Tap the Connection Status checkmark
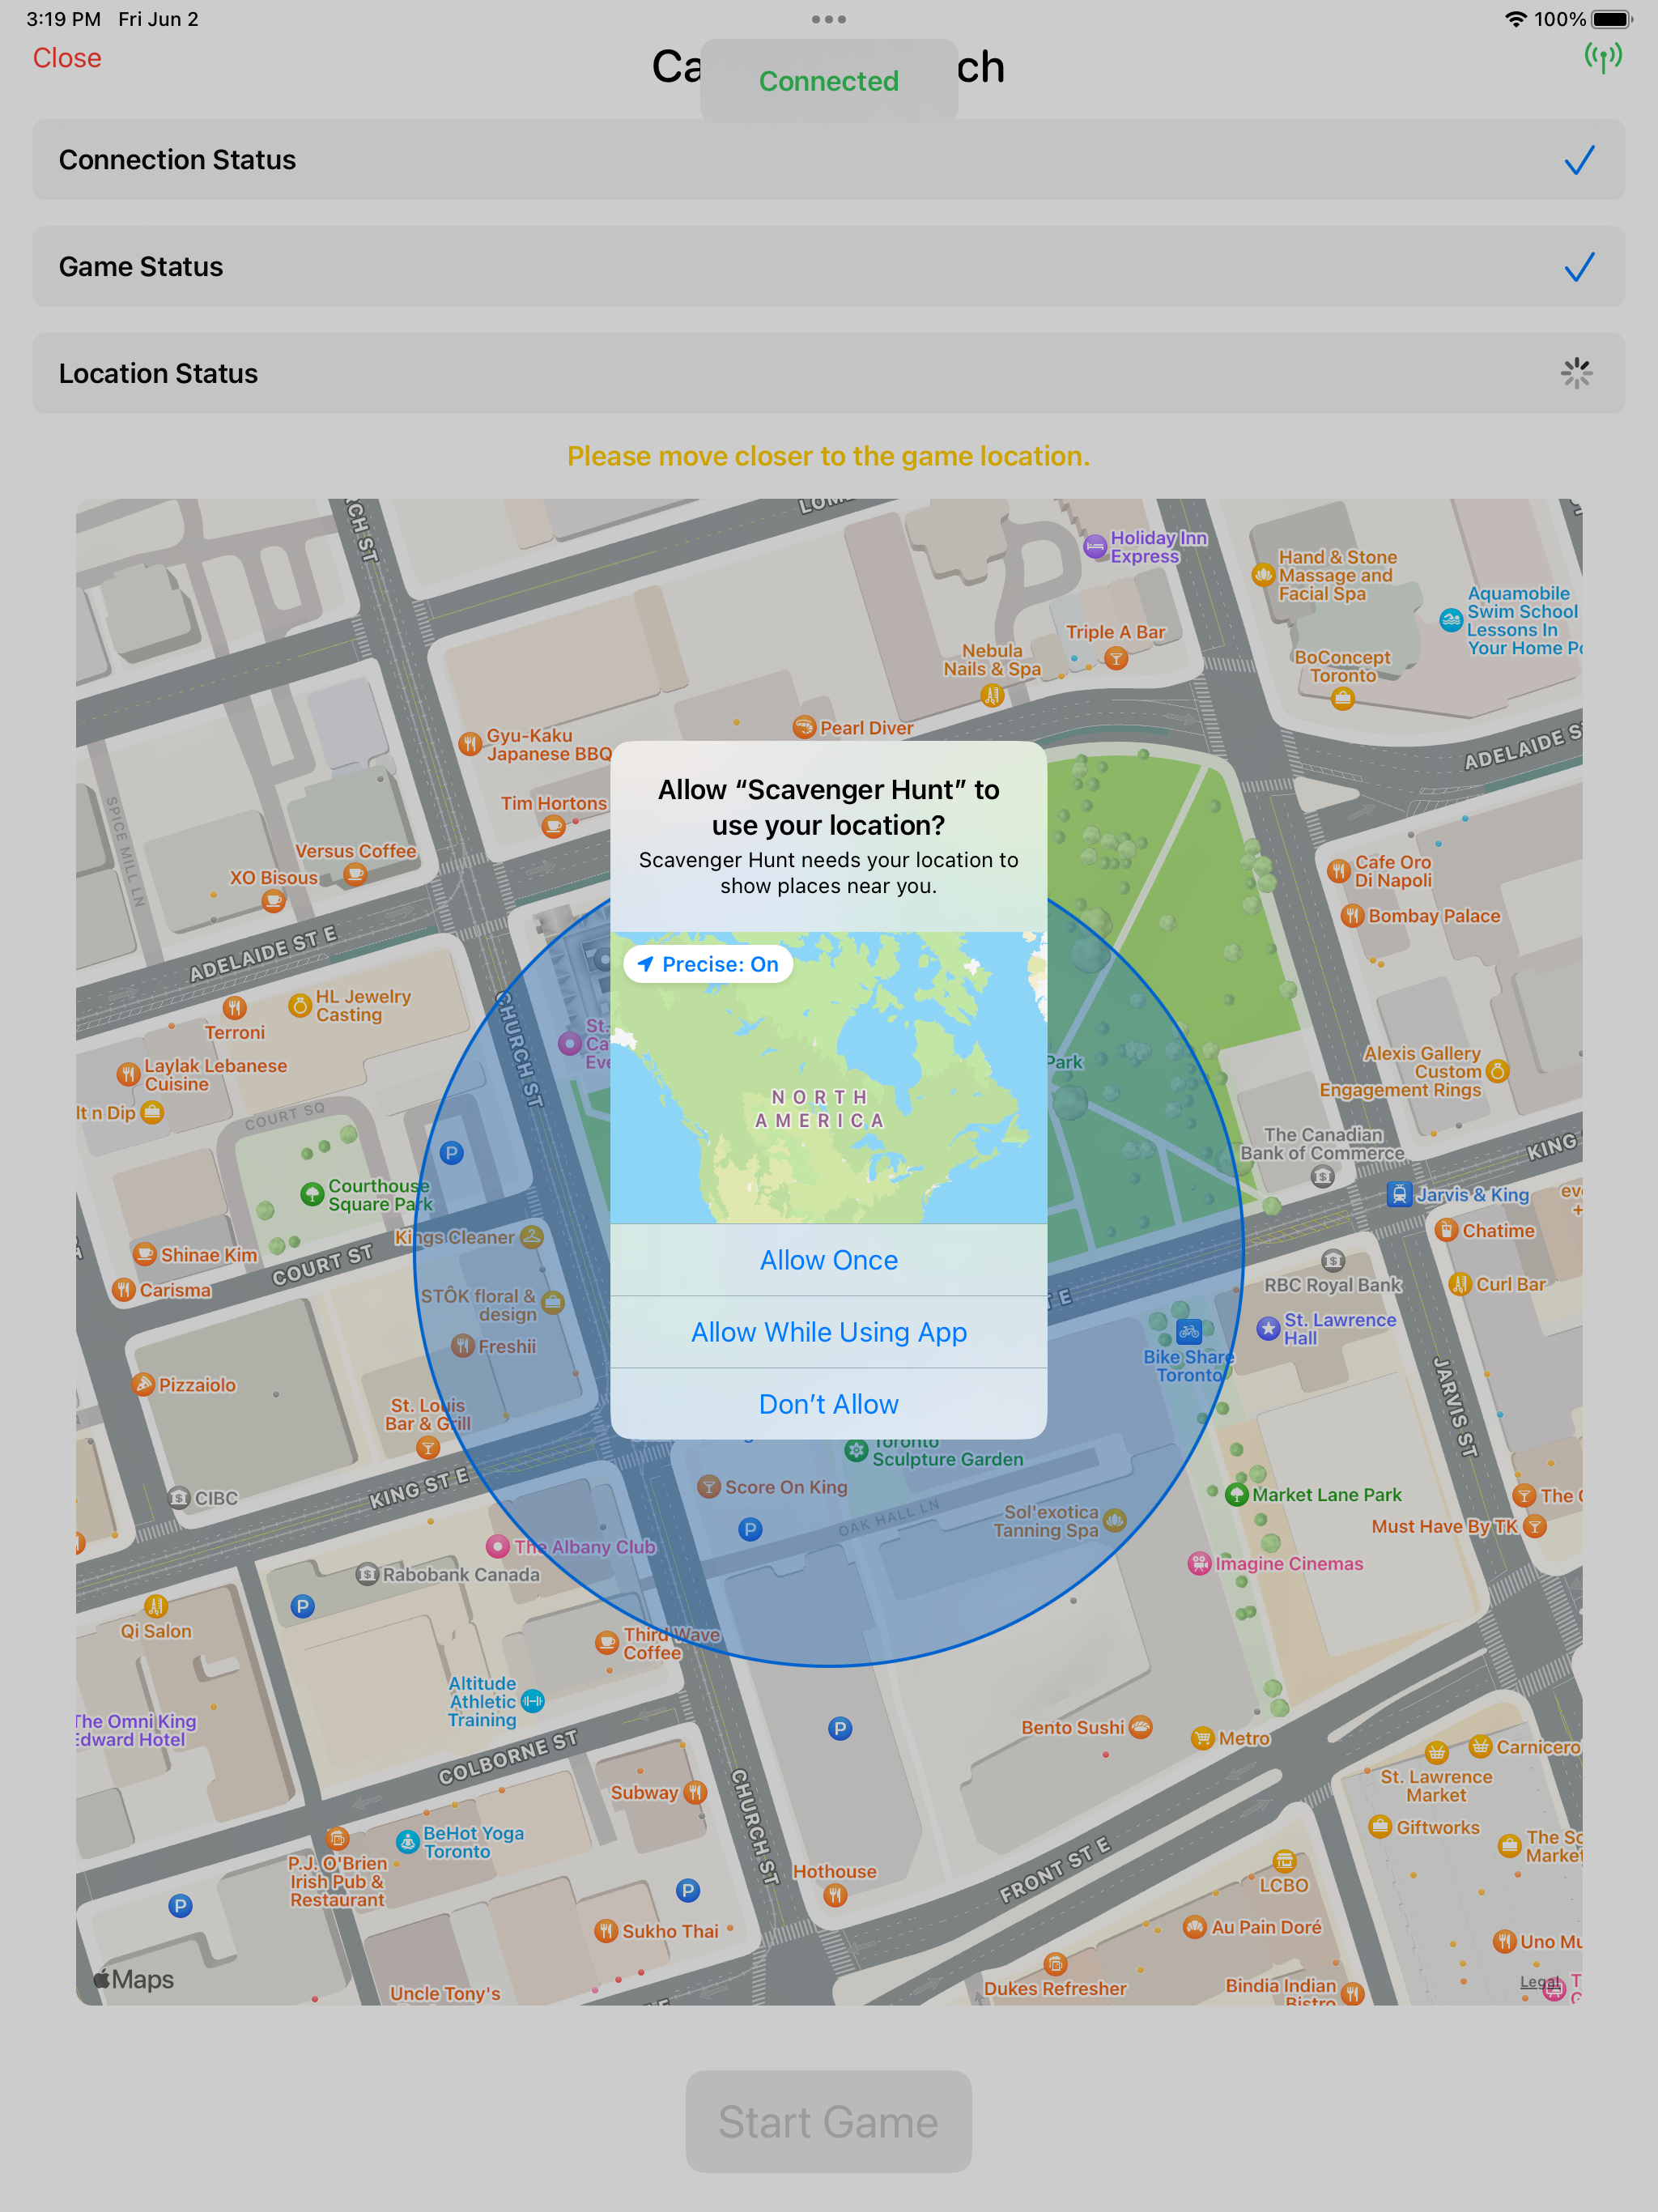The width and height of the screenshot is (1658, 2212). tap(1579, 160)
